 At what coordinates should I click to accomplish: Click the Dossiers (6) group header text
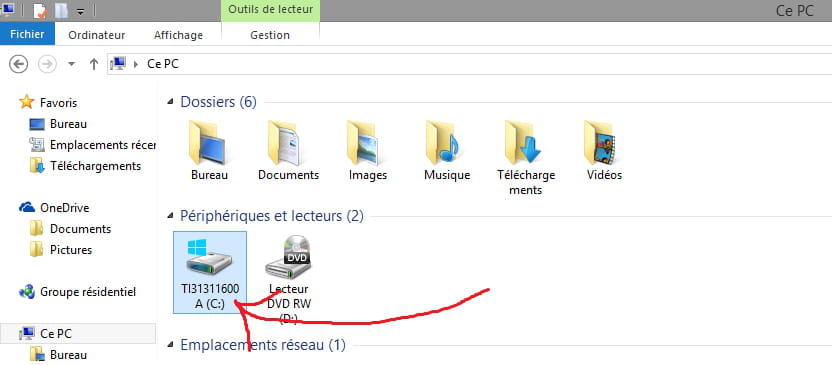219,102
